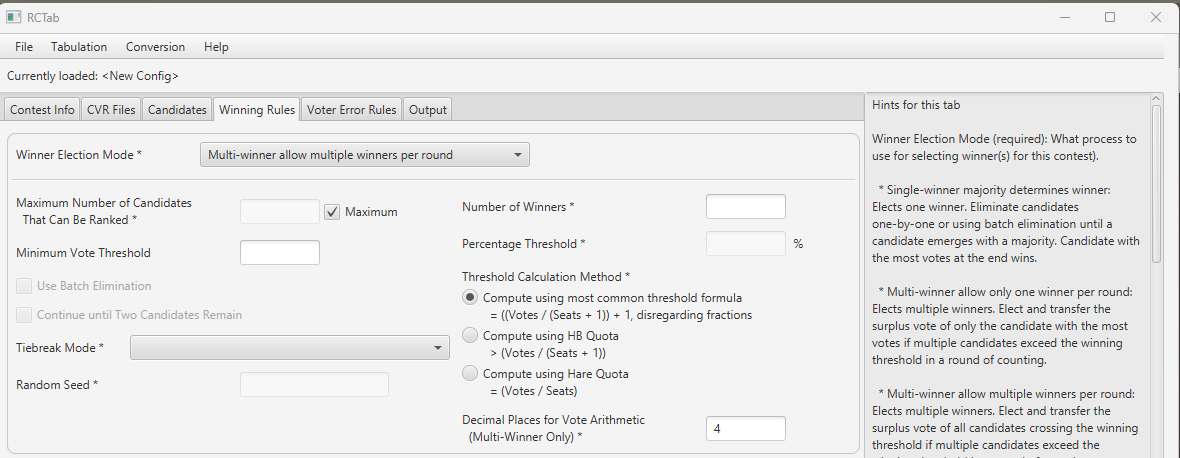Select most common threshold formula radio
Viewport: 1180px width, 458px height.
[x=470, y=298]
